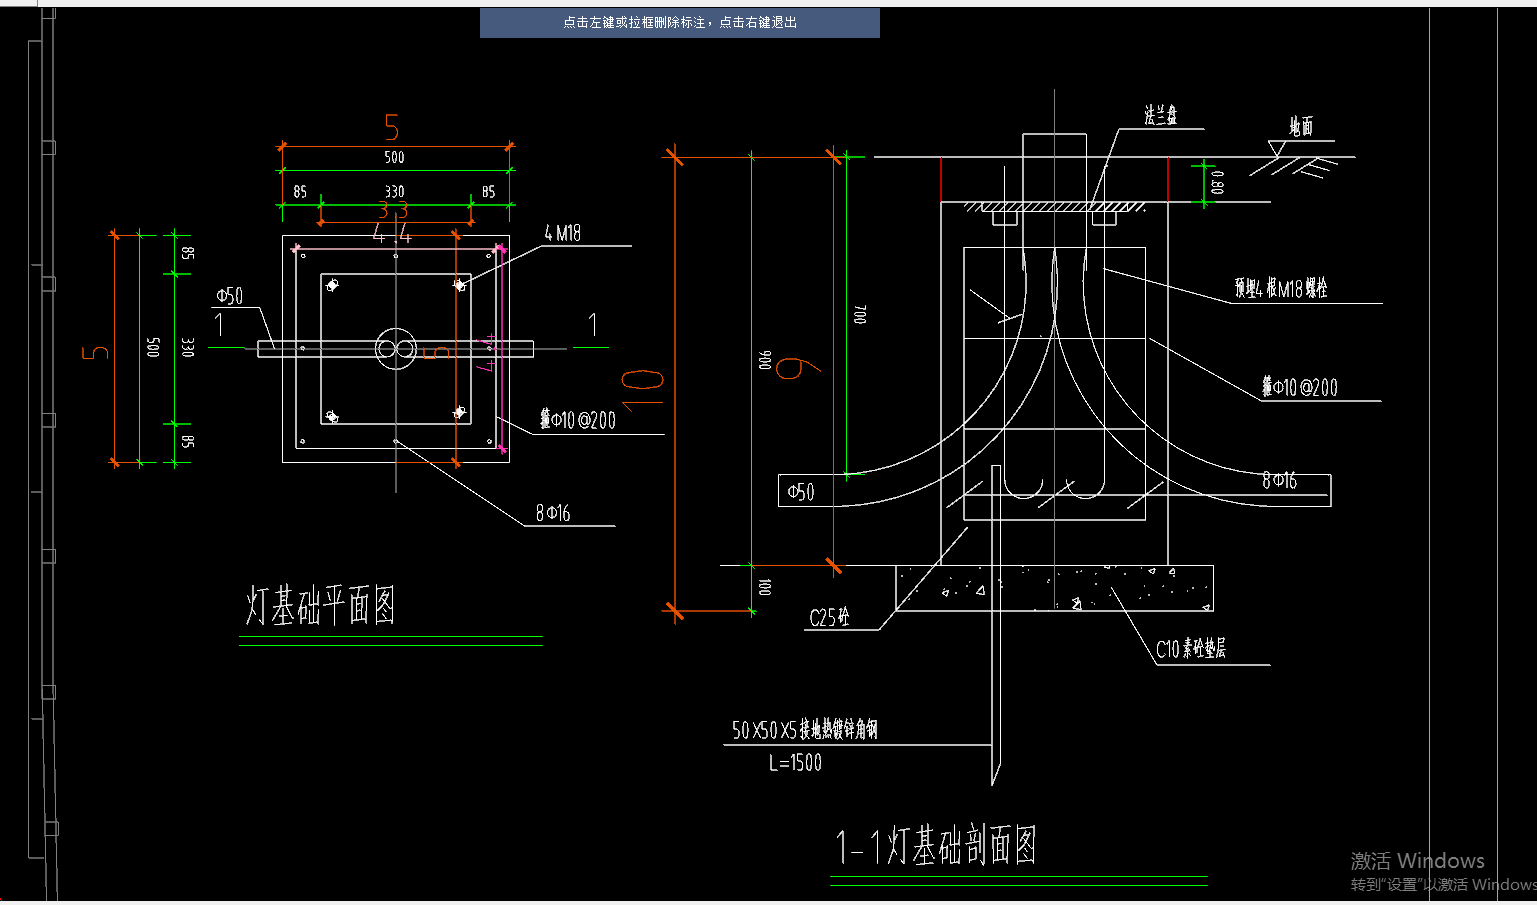Screen dimensions: 1537x905
Task: Click the '地面' ground level label
Action: coord(1301,126)
